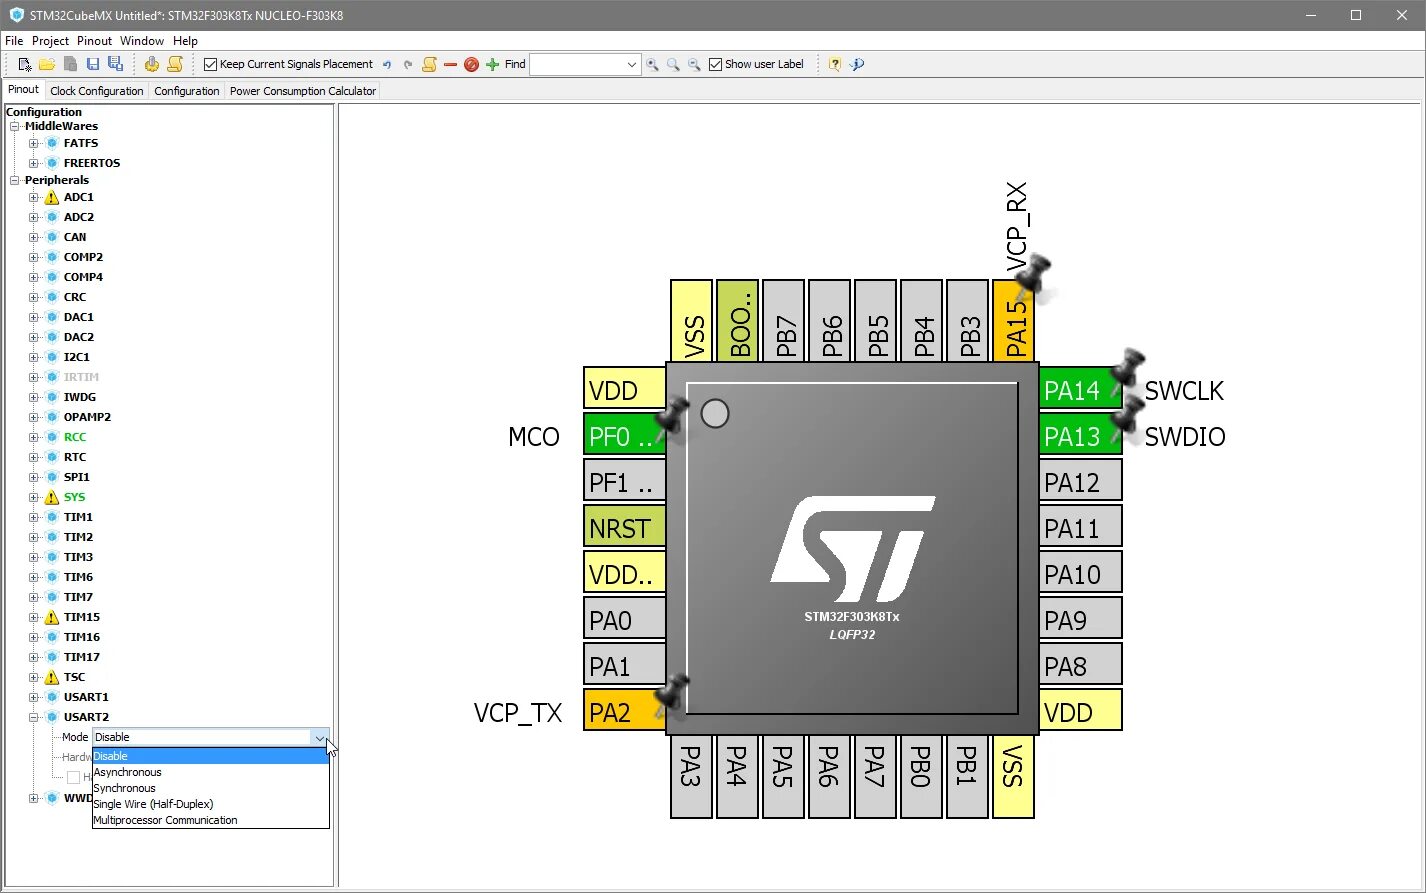Viewport: 1426px width, 893px height.
Task: Click the Redo arrow icon
Action: [408, 65]
